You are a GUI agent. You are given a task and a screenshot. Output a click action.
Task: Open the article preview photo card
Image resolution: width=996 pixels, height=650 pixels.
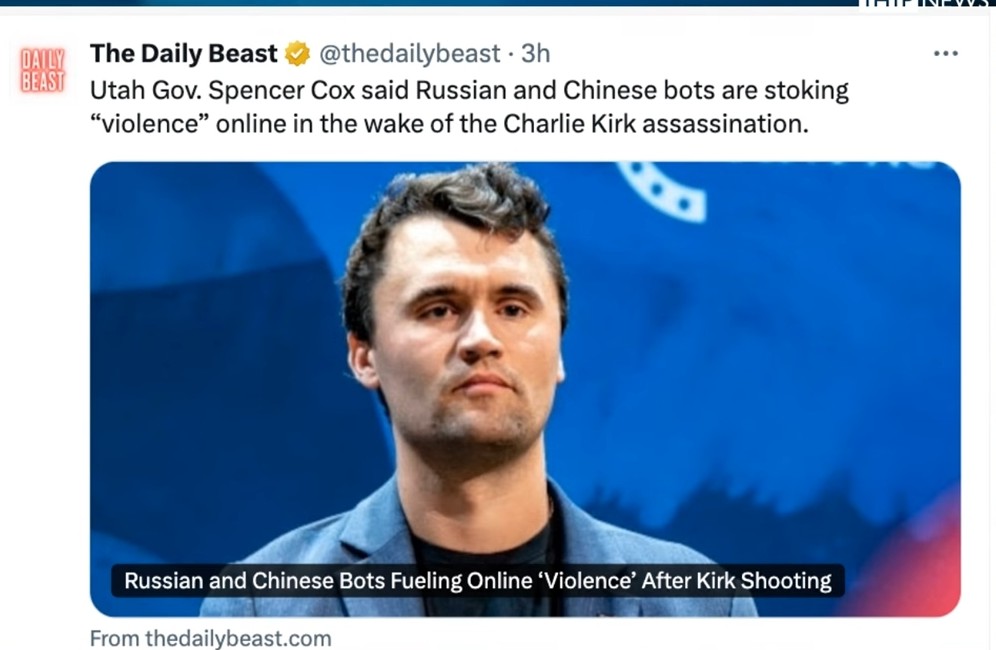[525, 389]
